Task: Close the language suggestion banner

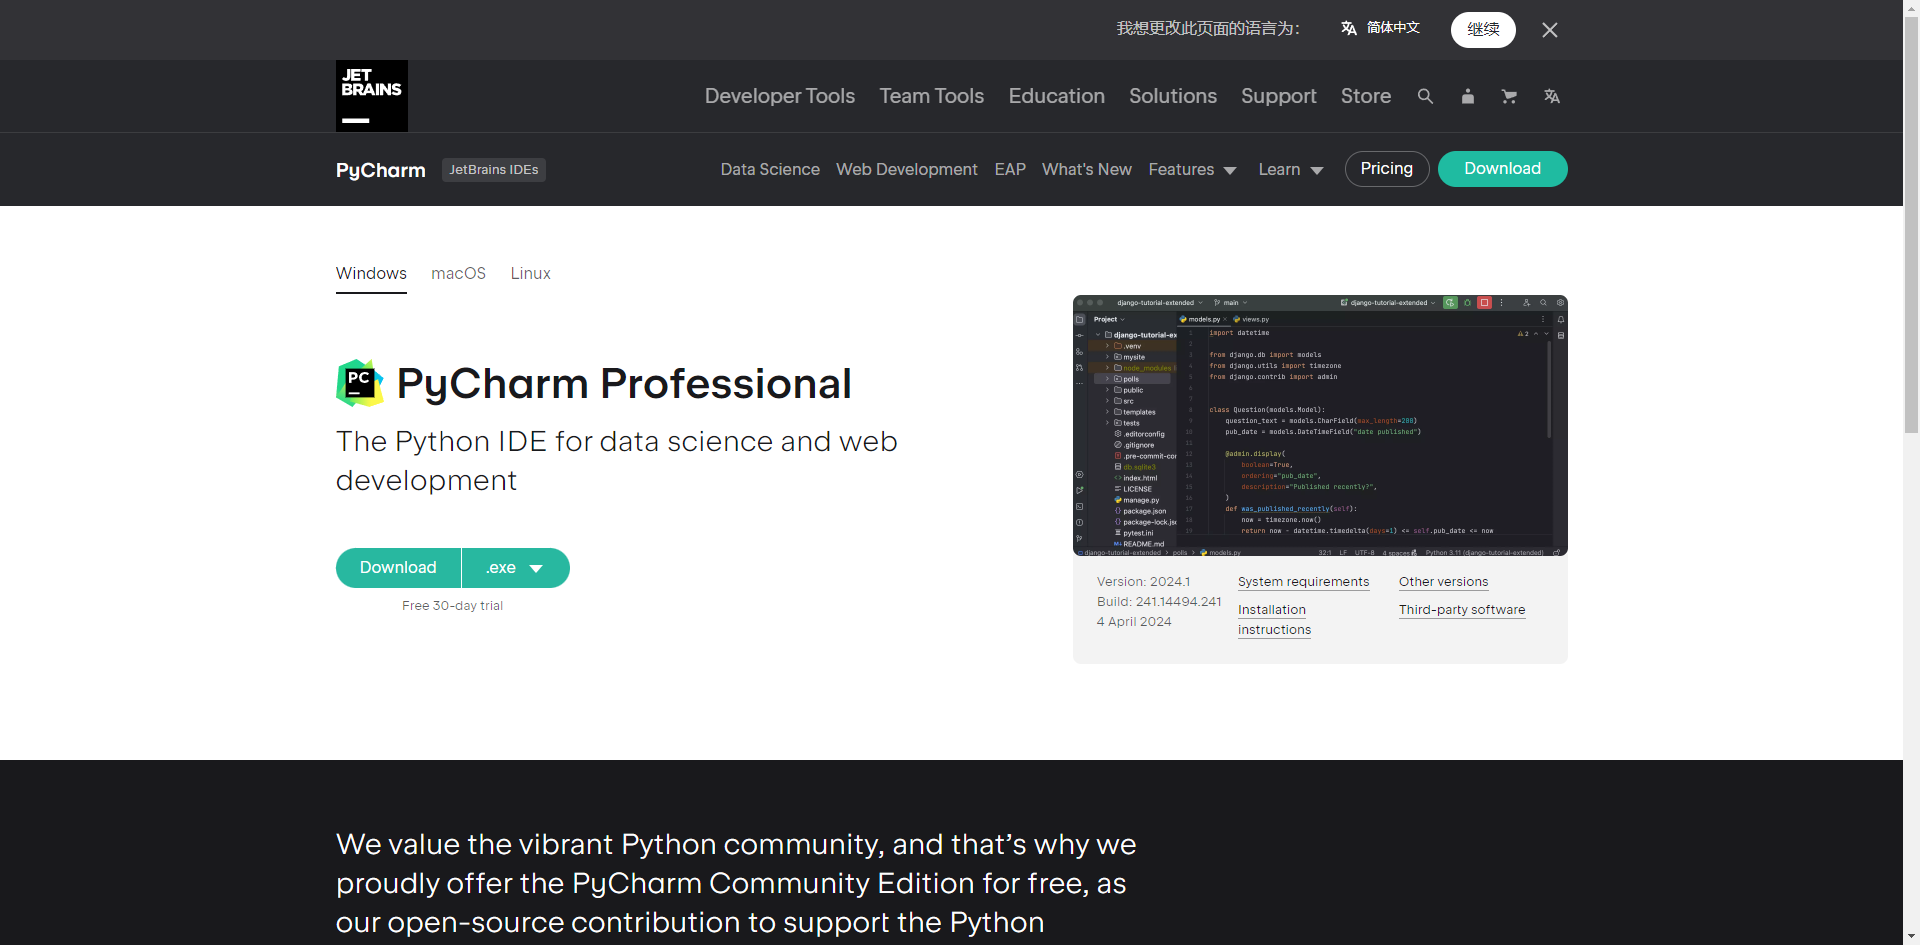Action: [x=1550, y=30]
